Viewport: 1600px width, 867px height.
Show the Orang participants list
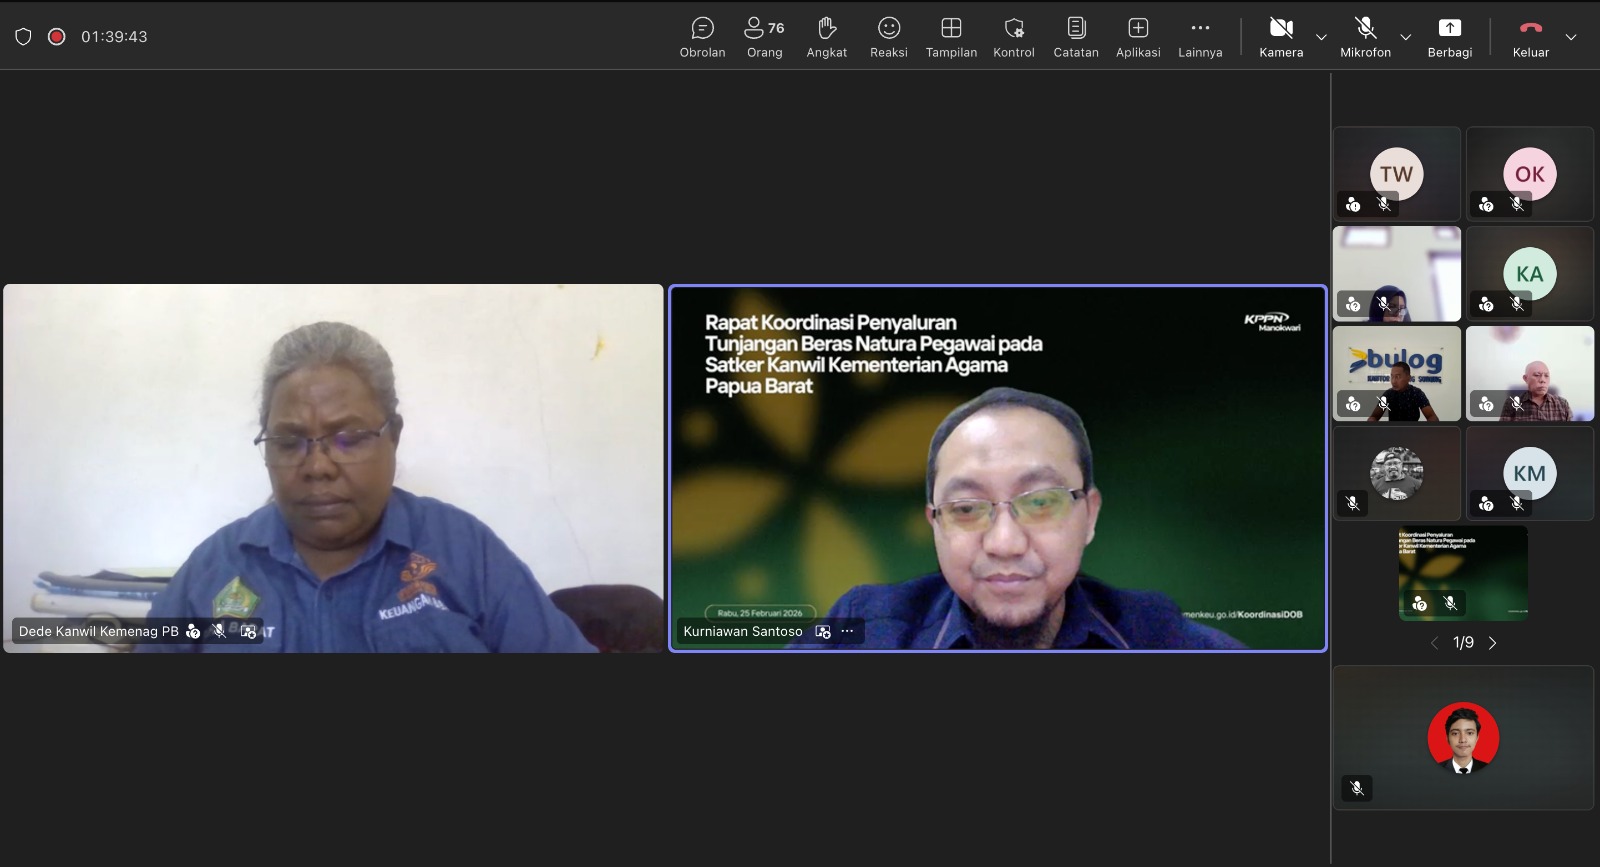764,37
